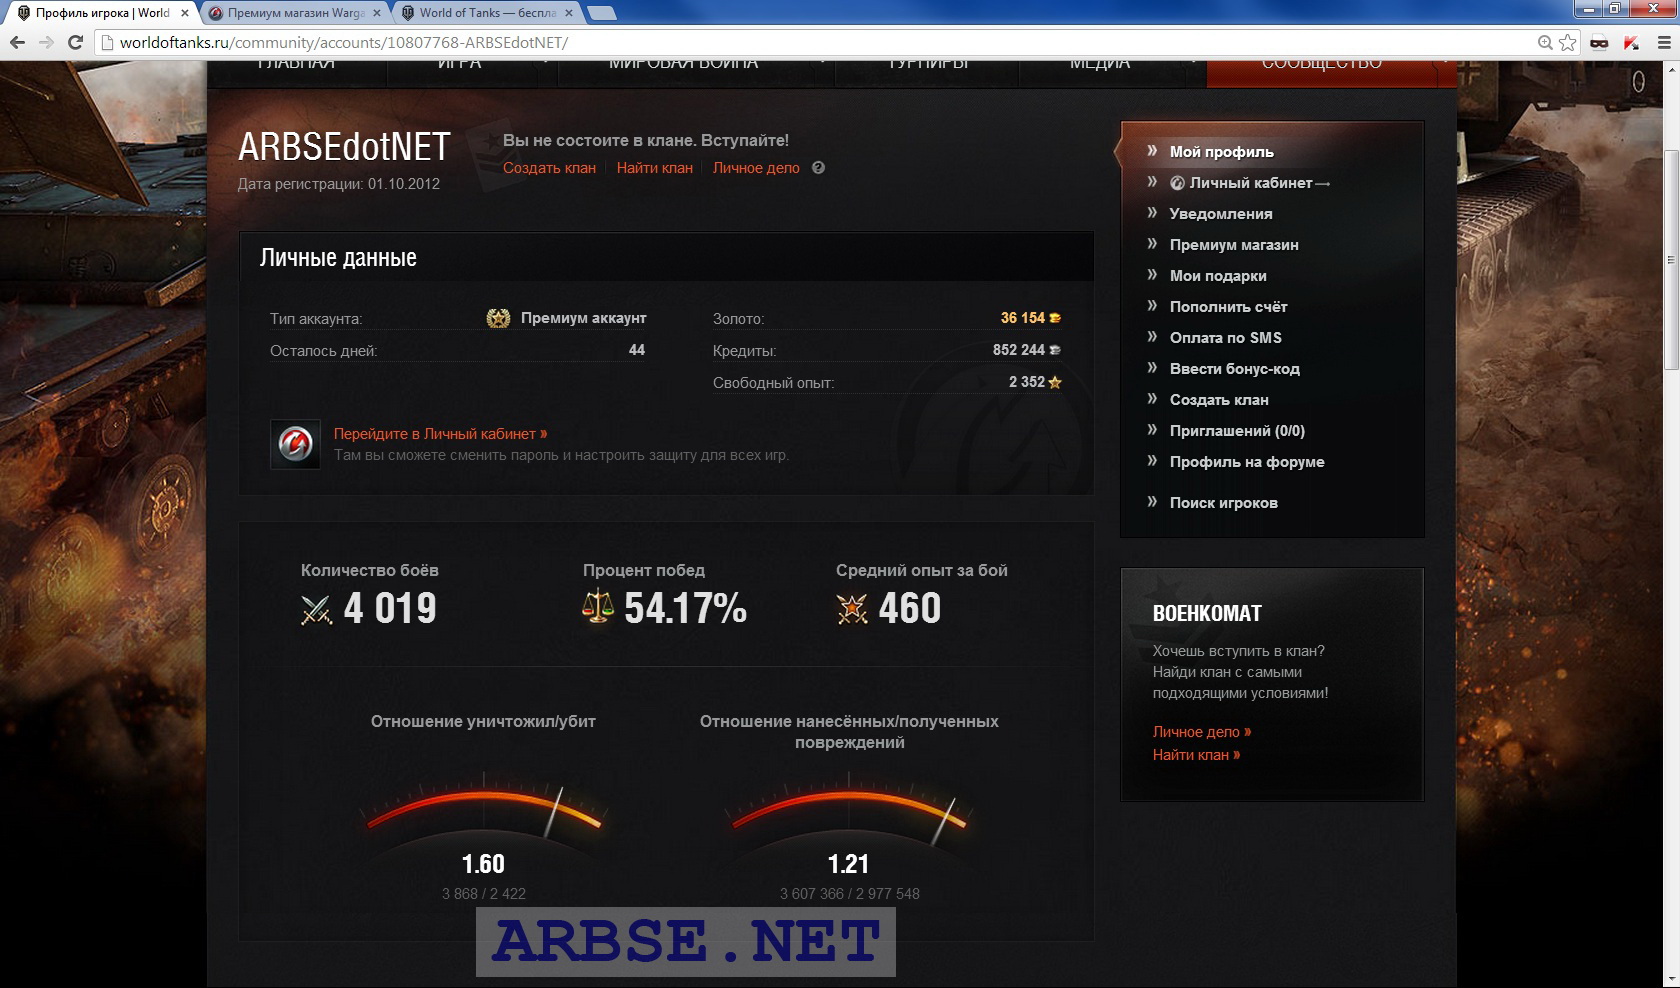This screenshot has height=988, width=1680.
Task: Open the help question mark next to Личное дело
Action: (x=818, y=168)
